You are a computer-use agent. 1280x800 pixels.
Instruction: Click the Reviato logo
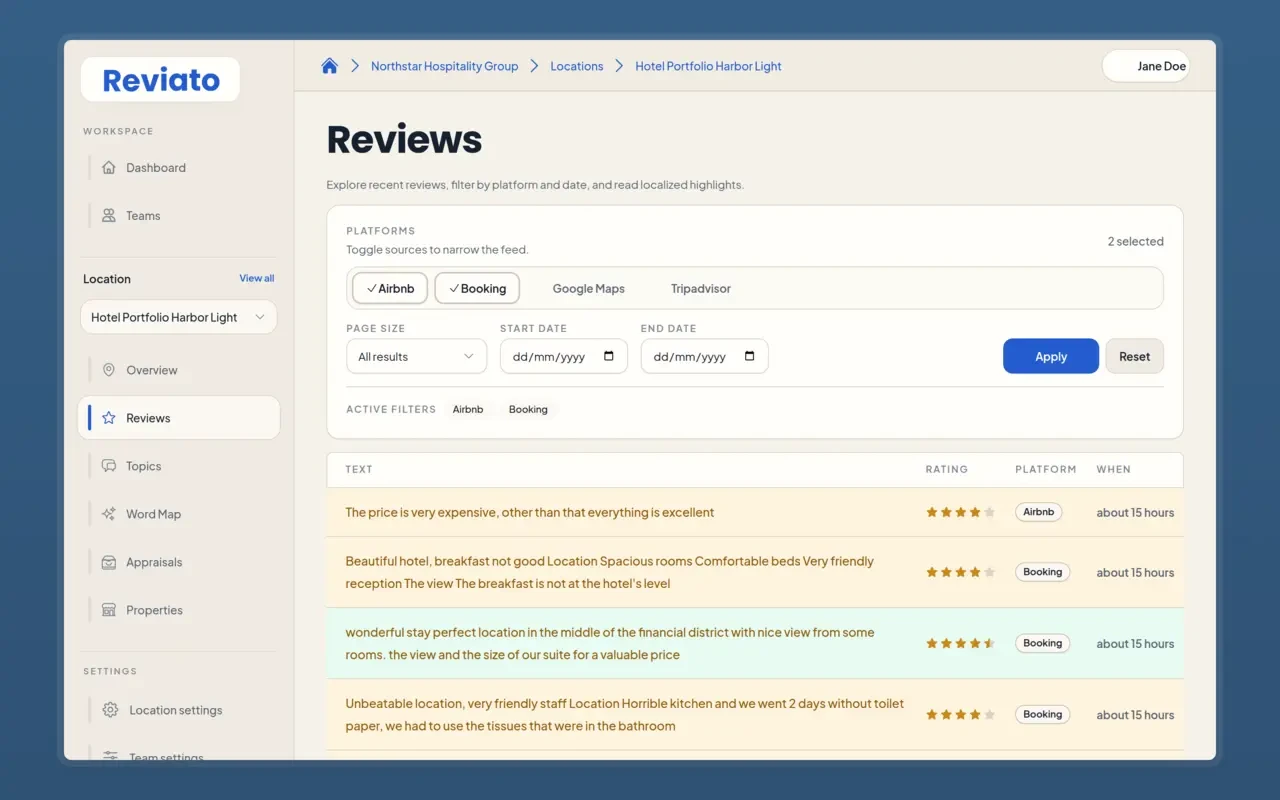[x=160, y=79]
